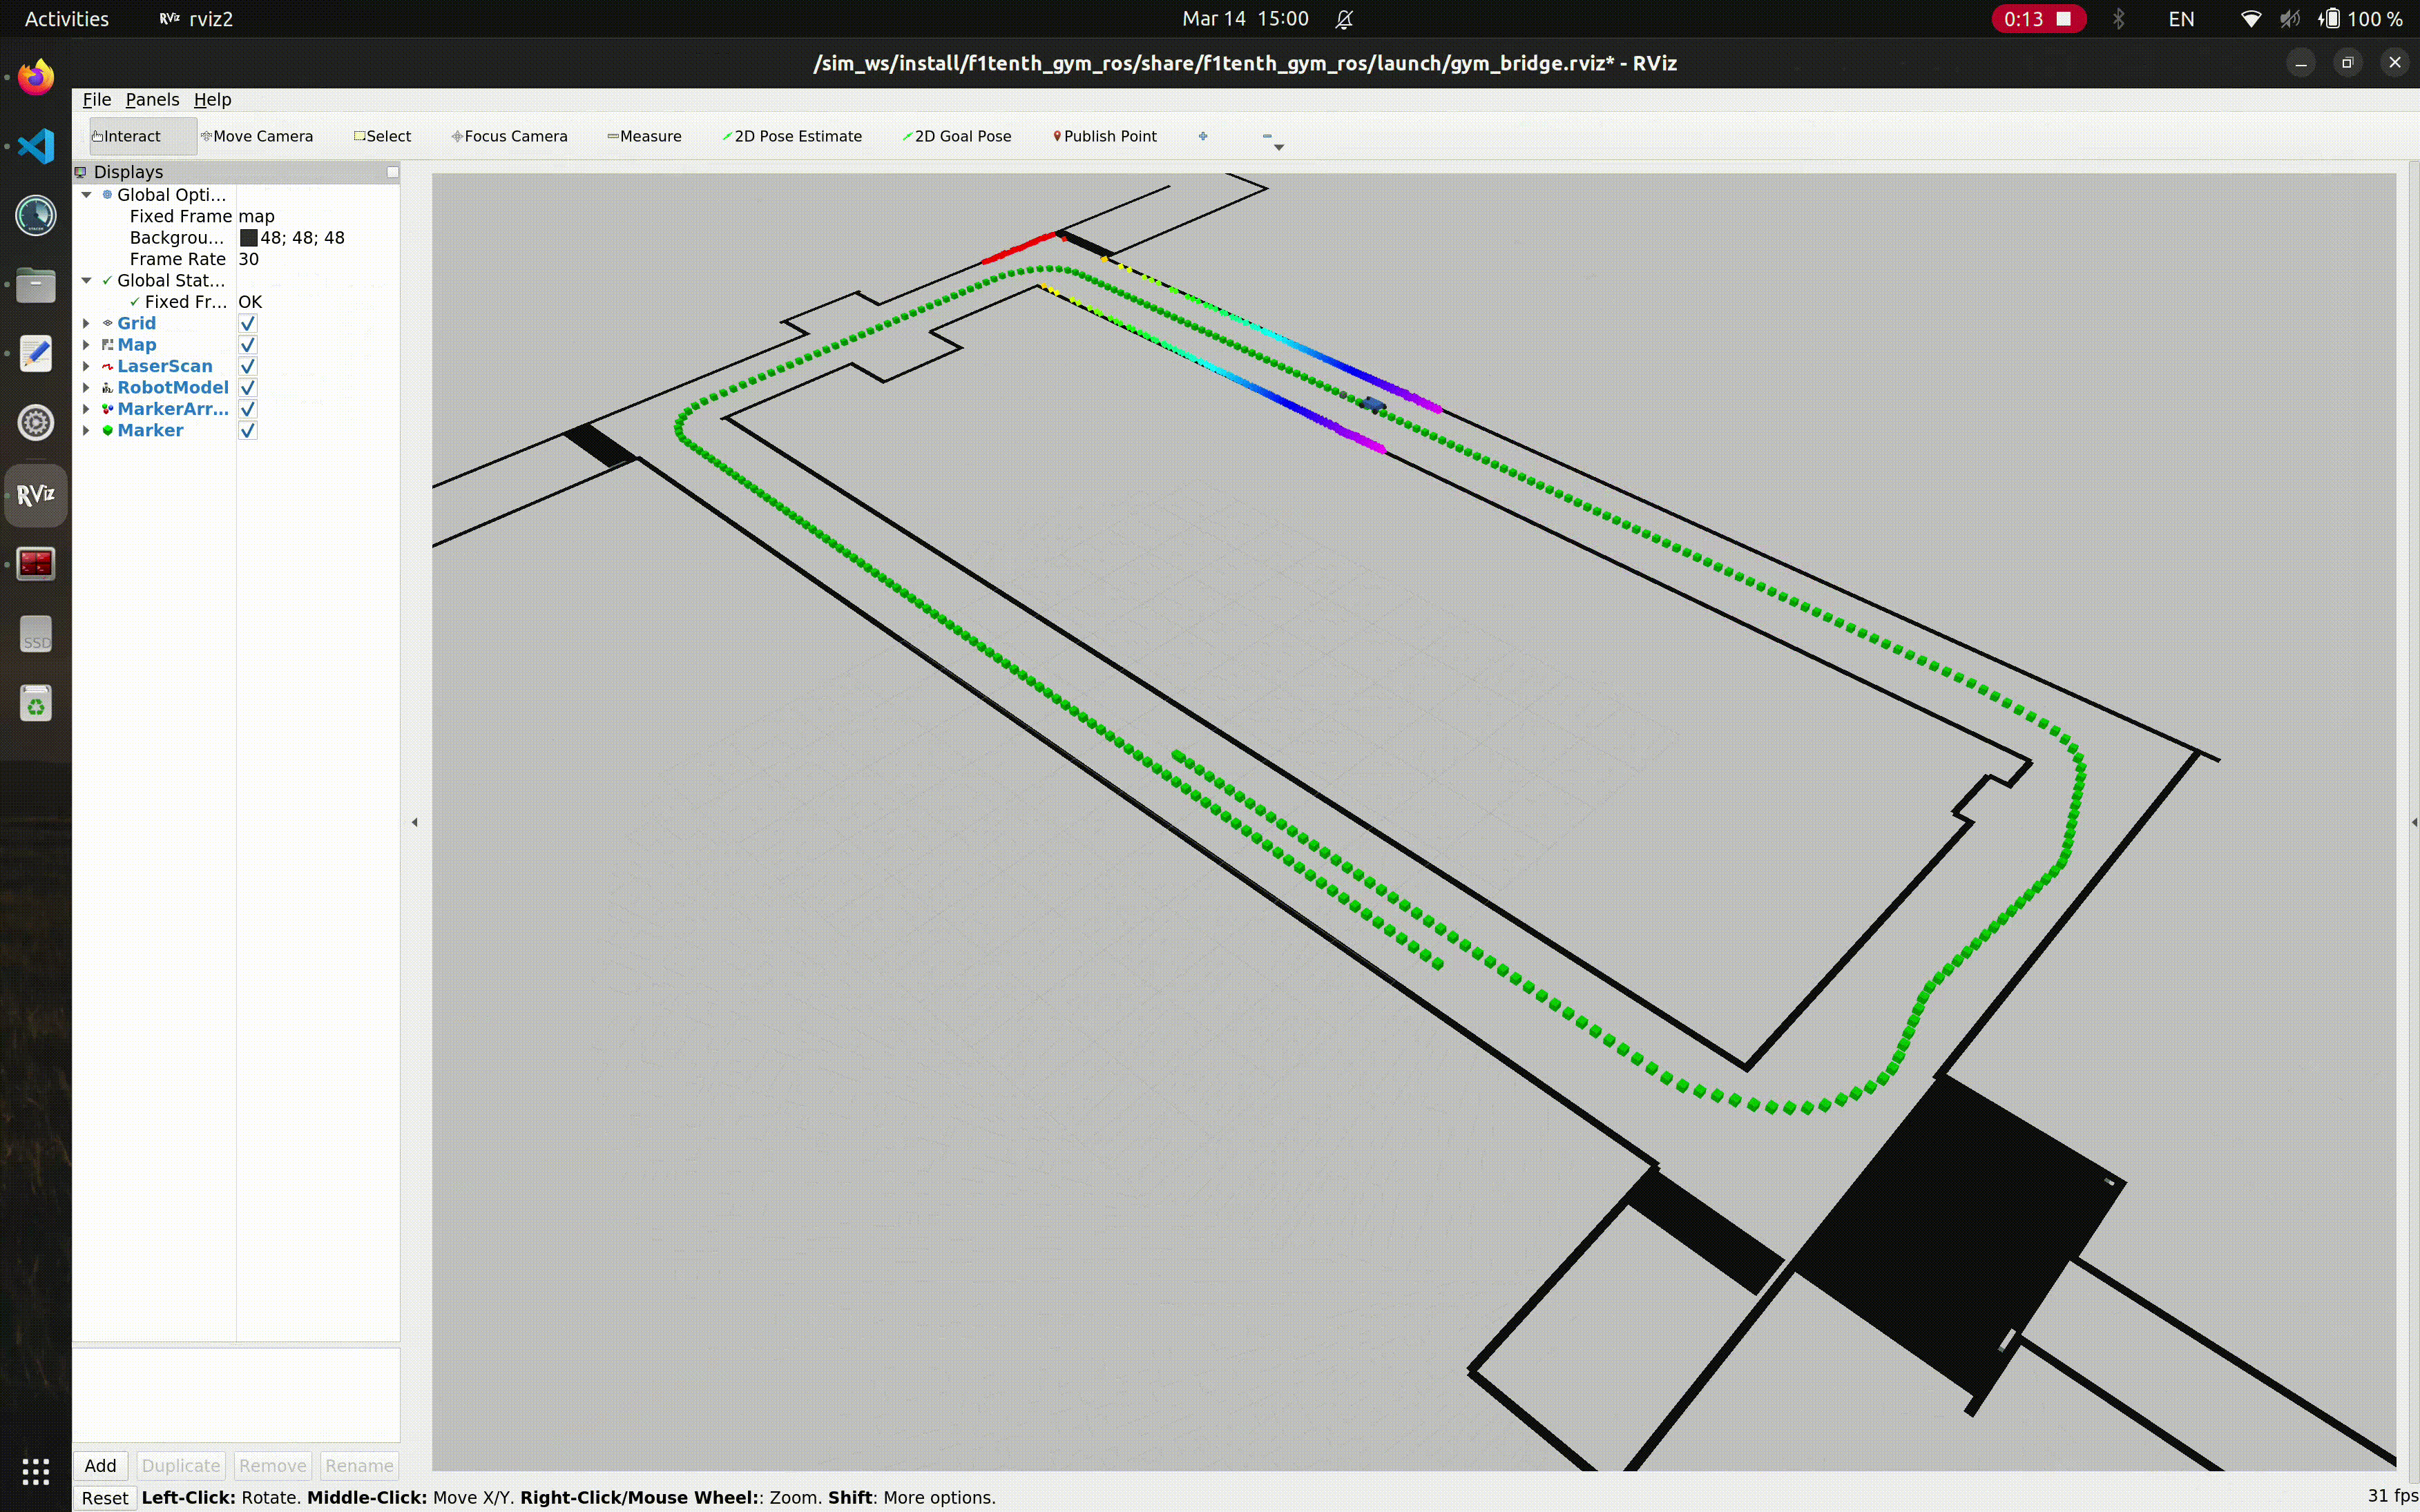Select the LaserScan display item
Image resolution: width=2420 pixels, height=1512 pixels.
[165, 366]
